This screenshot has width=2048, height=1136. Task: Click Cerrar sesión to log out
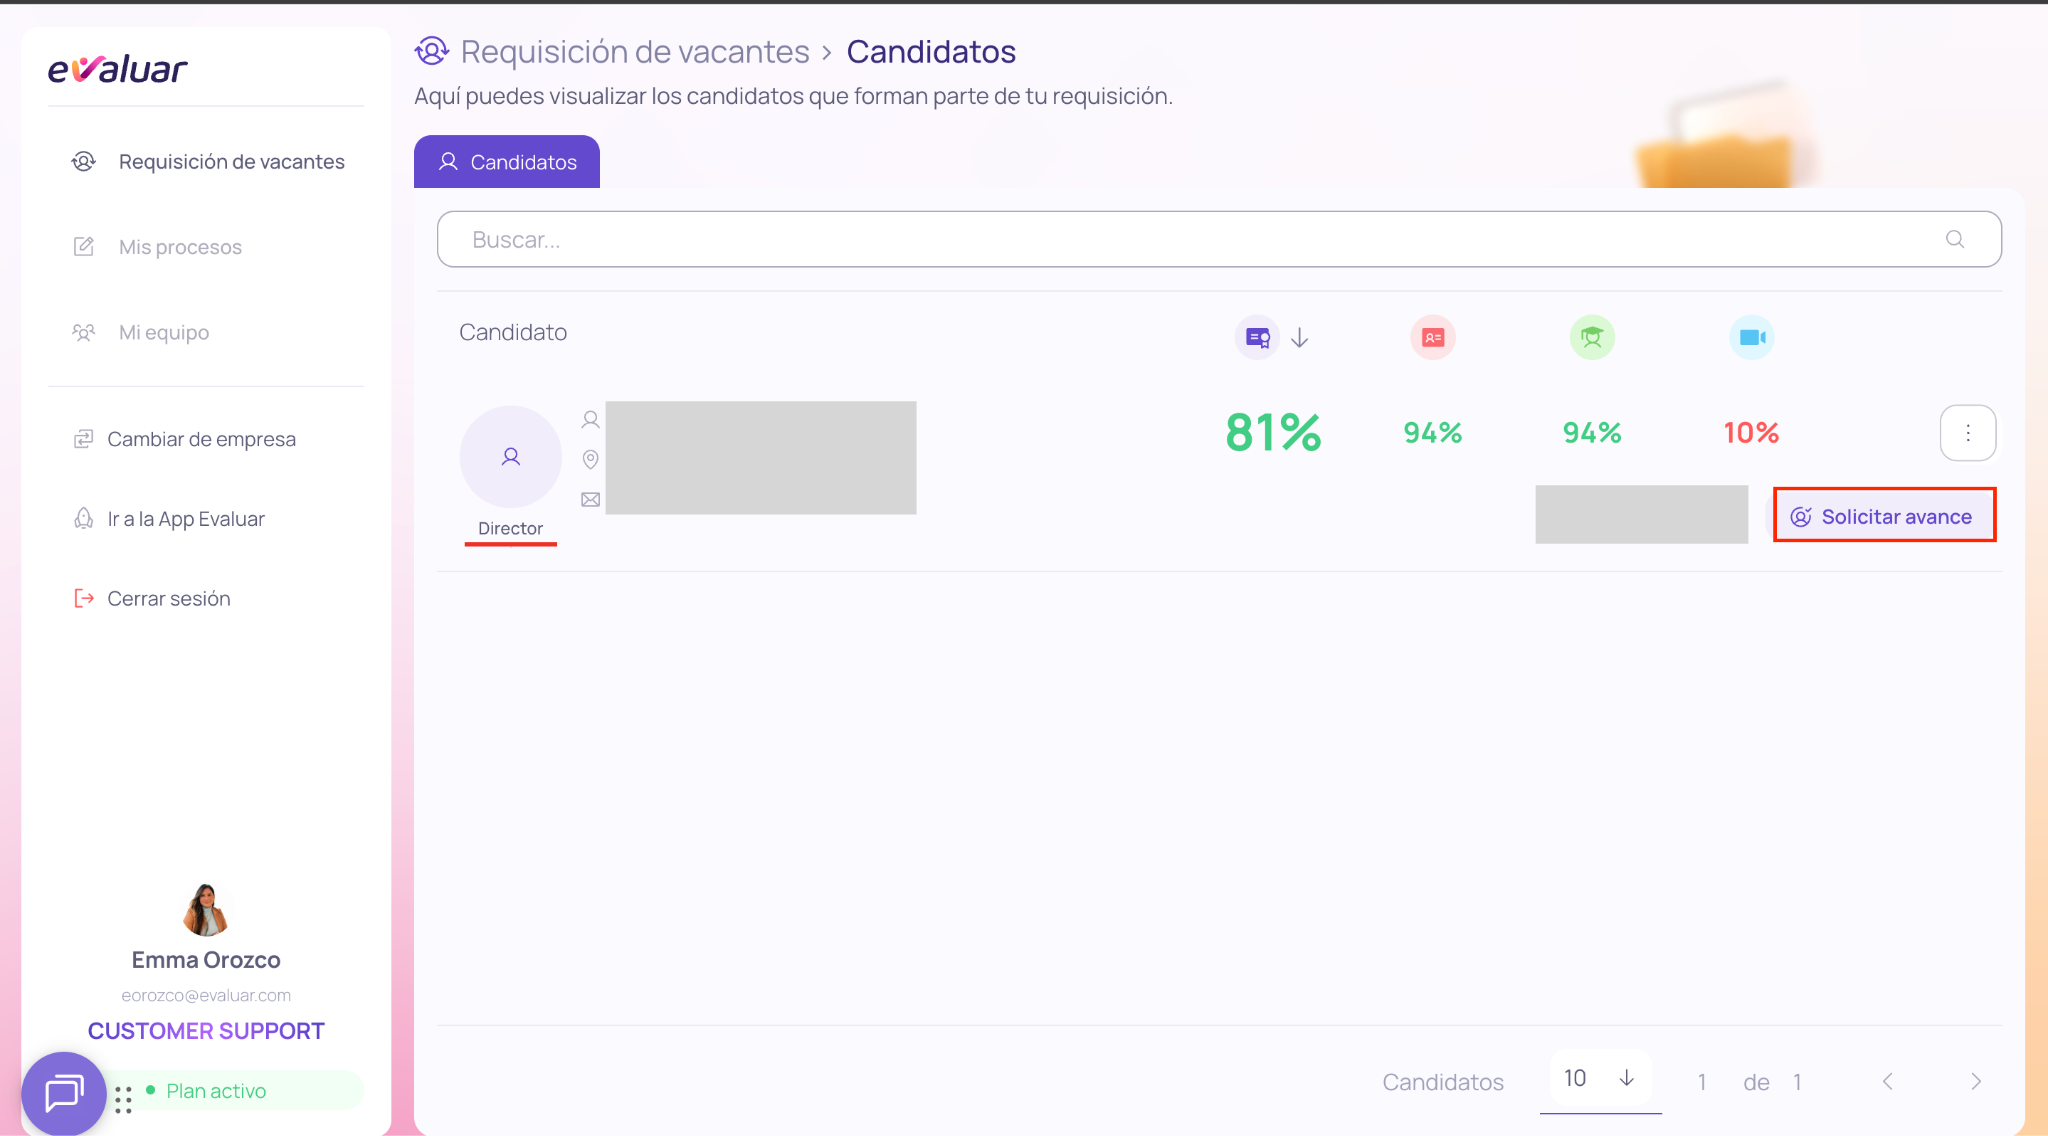click(168, 599)
